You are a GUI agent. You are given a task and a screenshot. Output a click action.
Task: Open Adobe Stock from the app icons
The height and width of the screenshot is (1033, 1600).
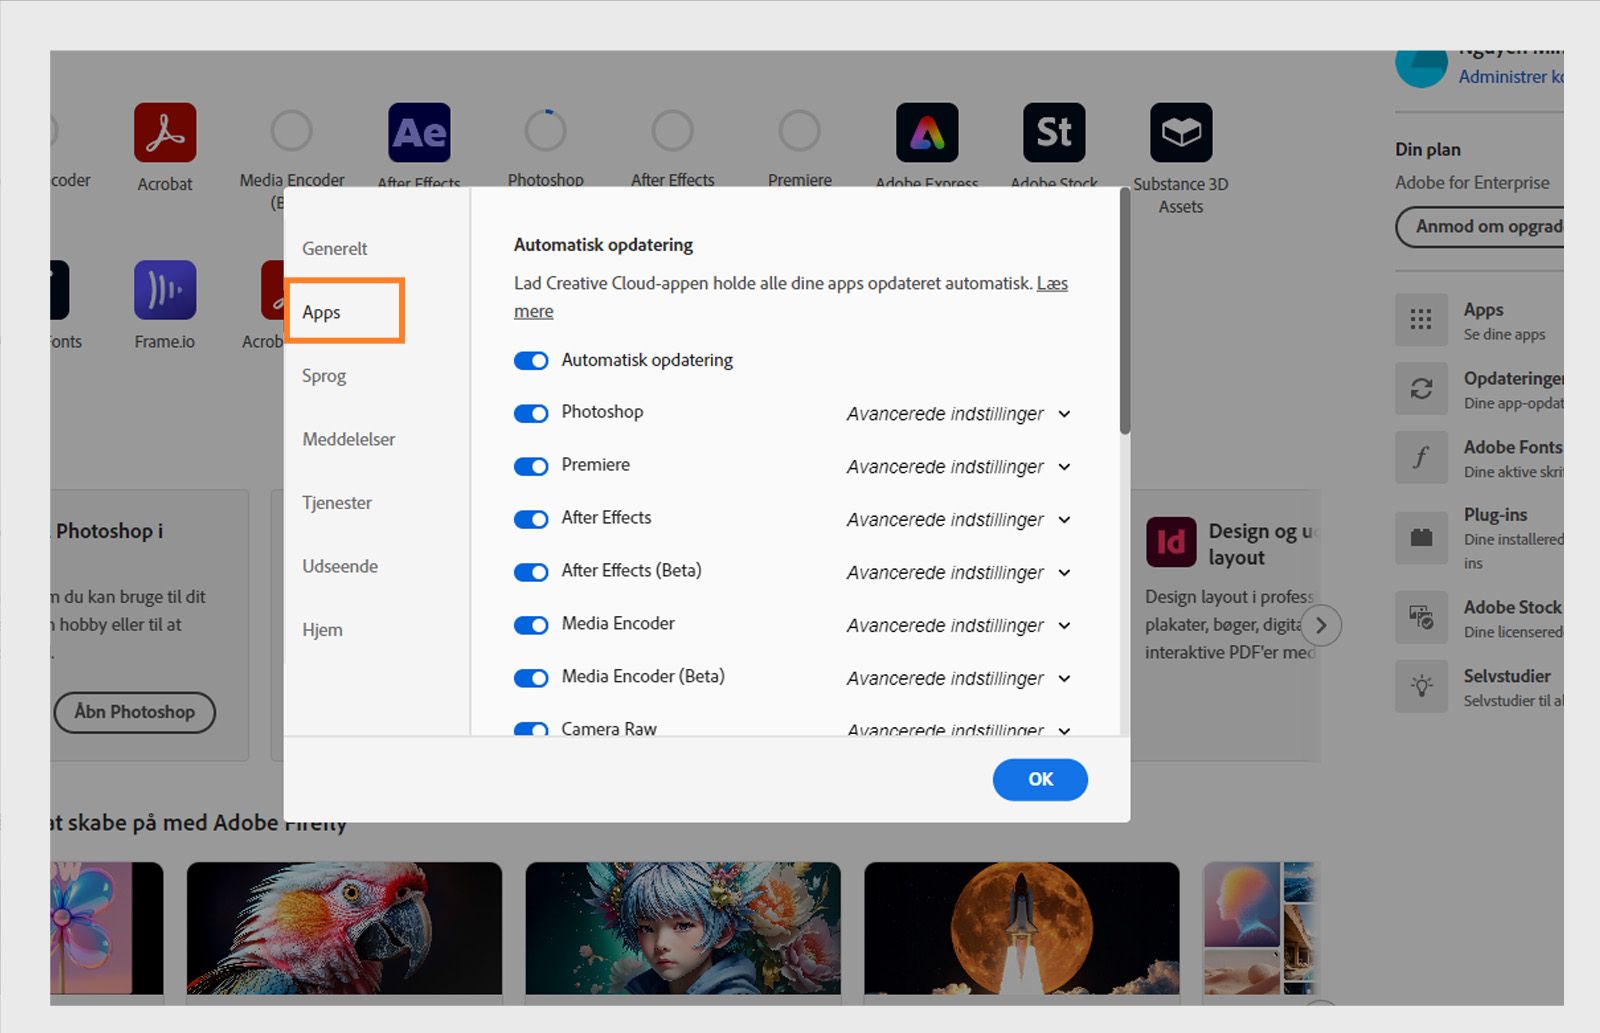click(1052, 132)
